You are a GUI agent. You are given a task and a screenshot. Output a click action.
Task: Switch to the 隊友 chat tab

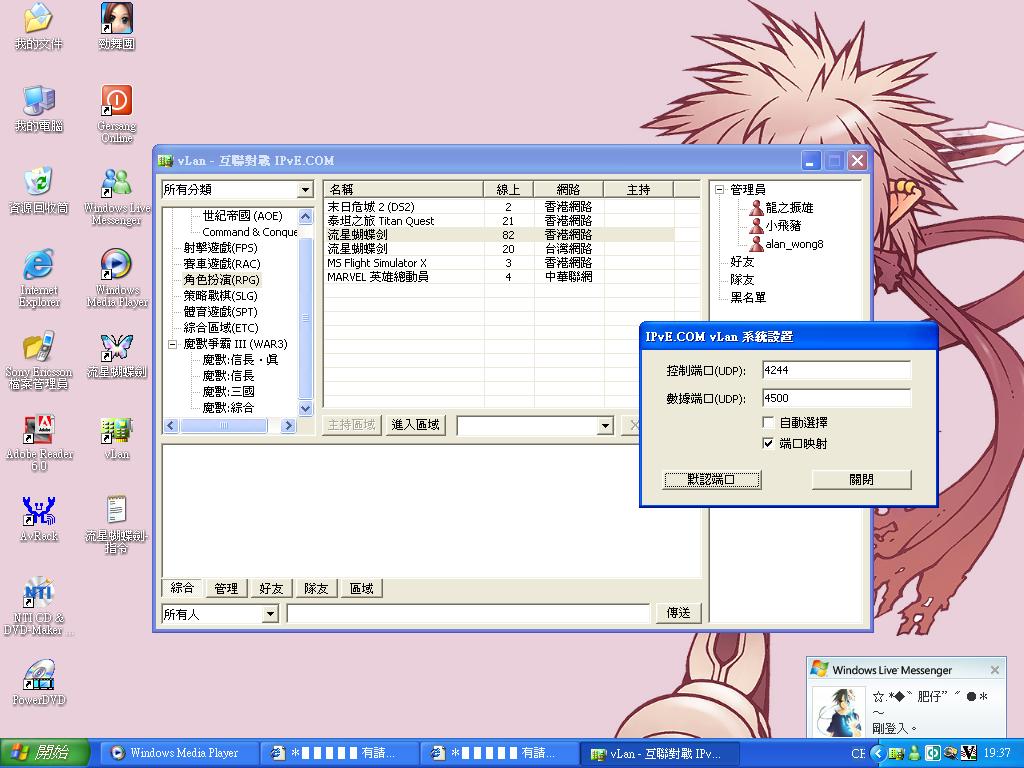coord(316,588)
